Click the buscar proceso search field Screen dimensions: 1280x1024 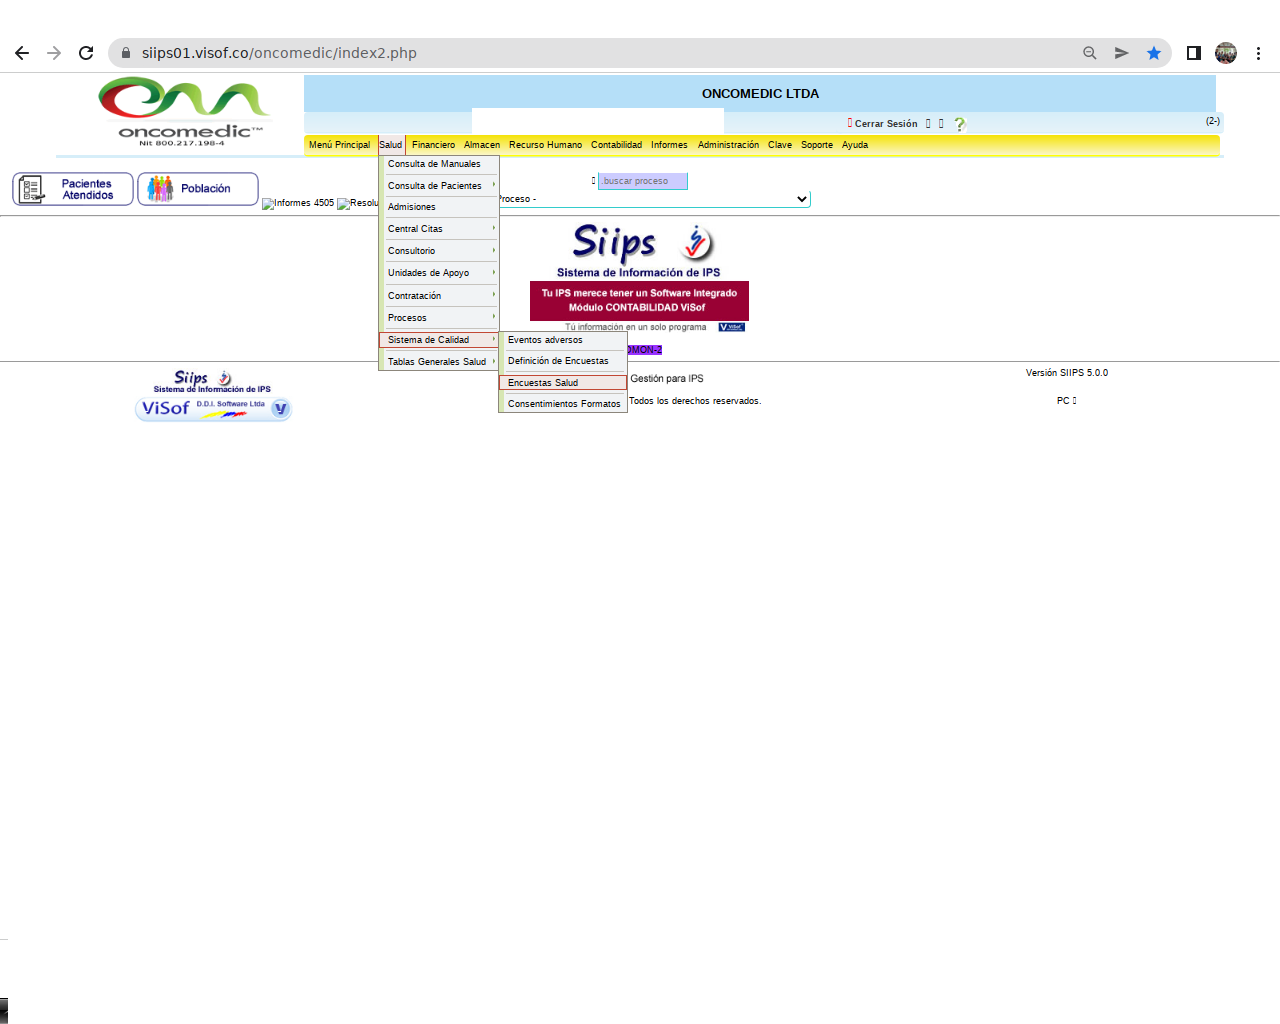click(642, 181)
